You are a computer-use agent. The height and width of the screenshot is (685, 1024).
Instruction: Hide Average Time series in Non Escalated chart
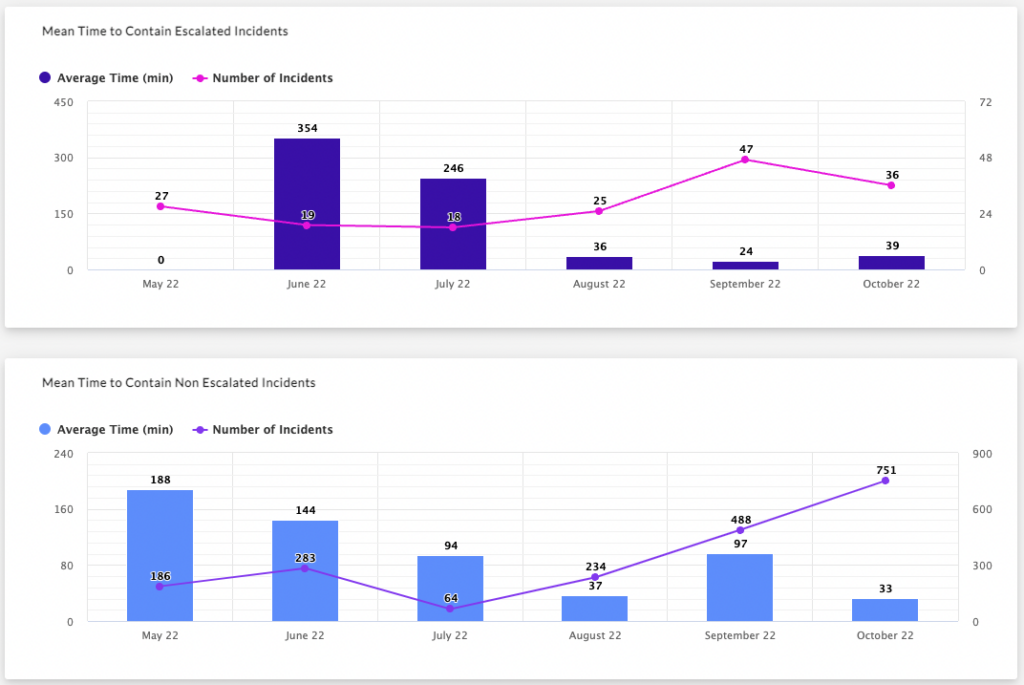tap(106, 430)
